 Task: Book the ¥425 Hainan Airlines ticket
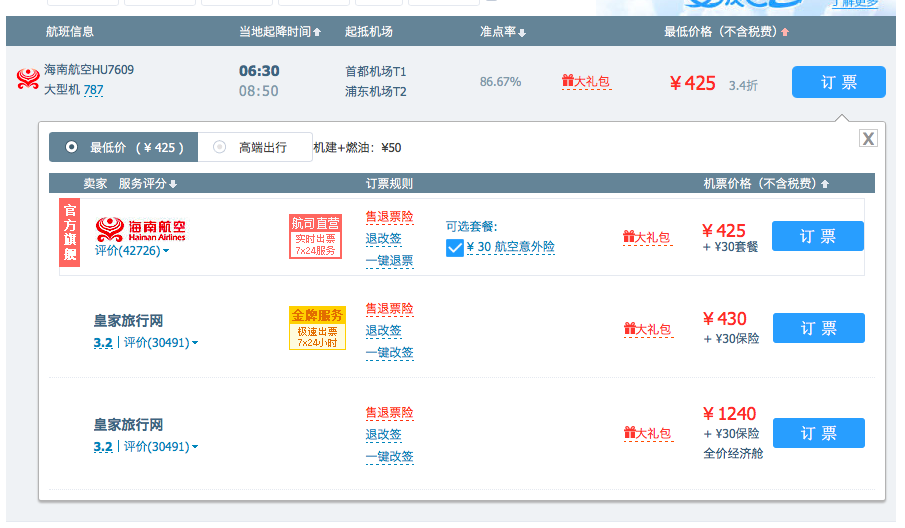coord(818,236)
